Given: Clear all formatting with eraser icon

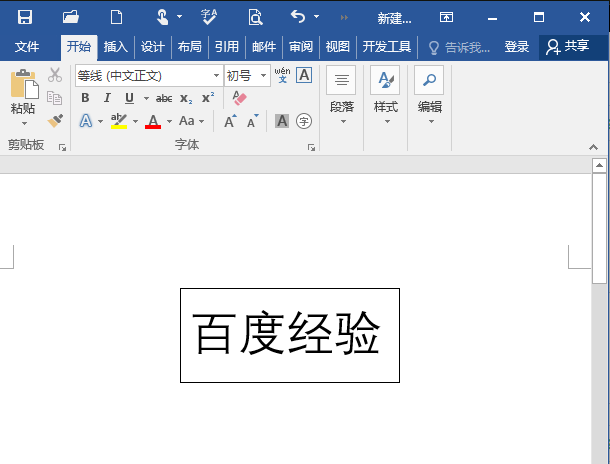Looking at the screenshot, I should [239, 98].
